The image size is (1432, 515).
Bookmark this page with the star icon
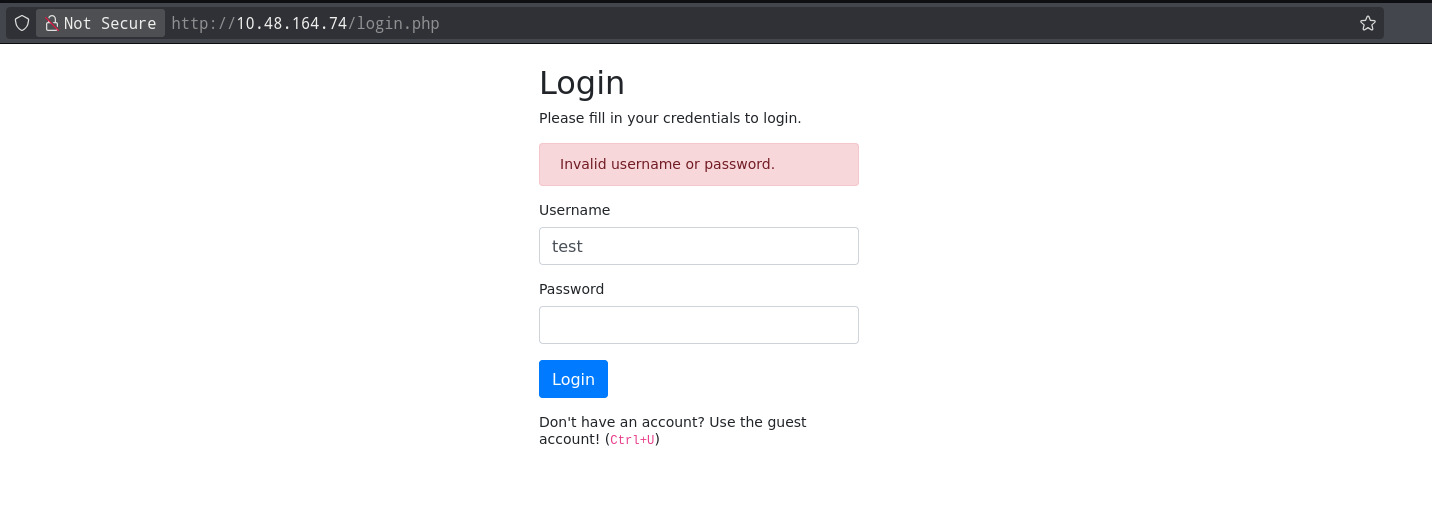(1368, 23)
